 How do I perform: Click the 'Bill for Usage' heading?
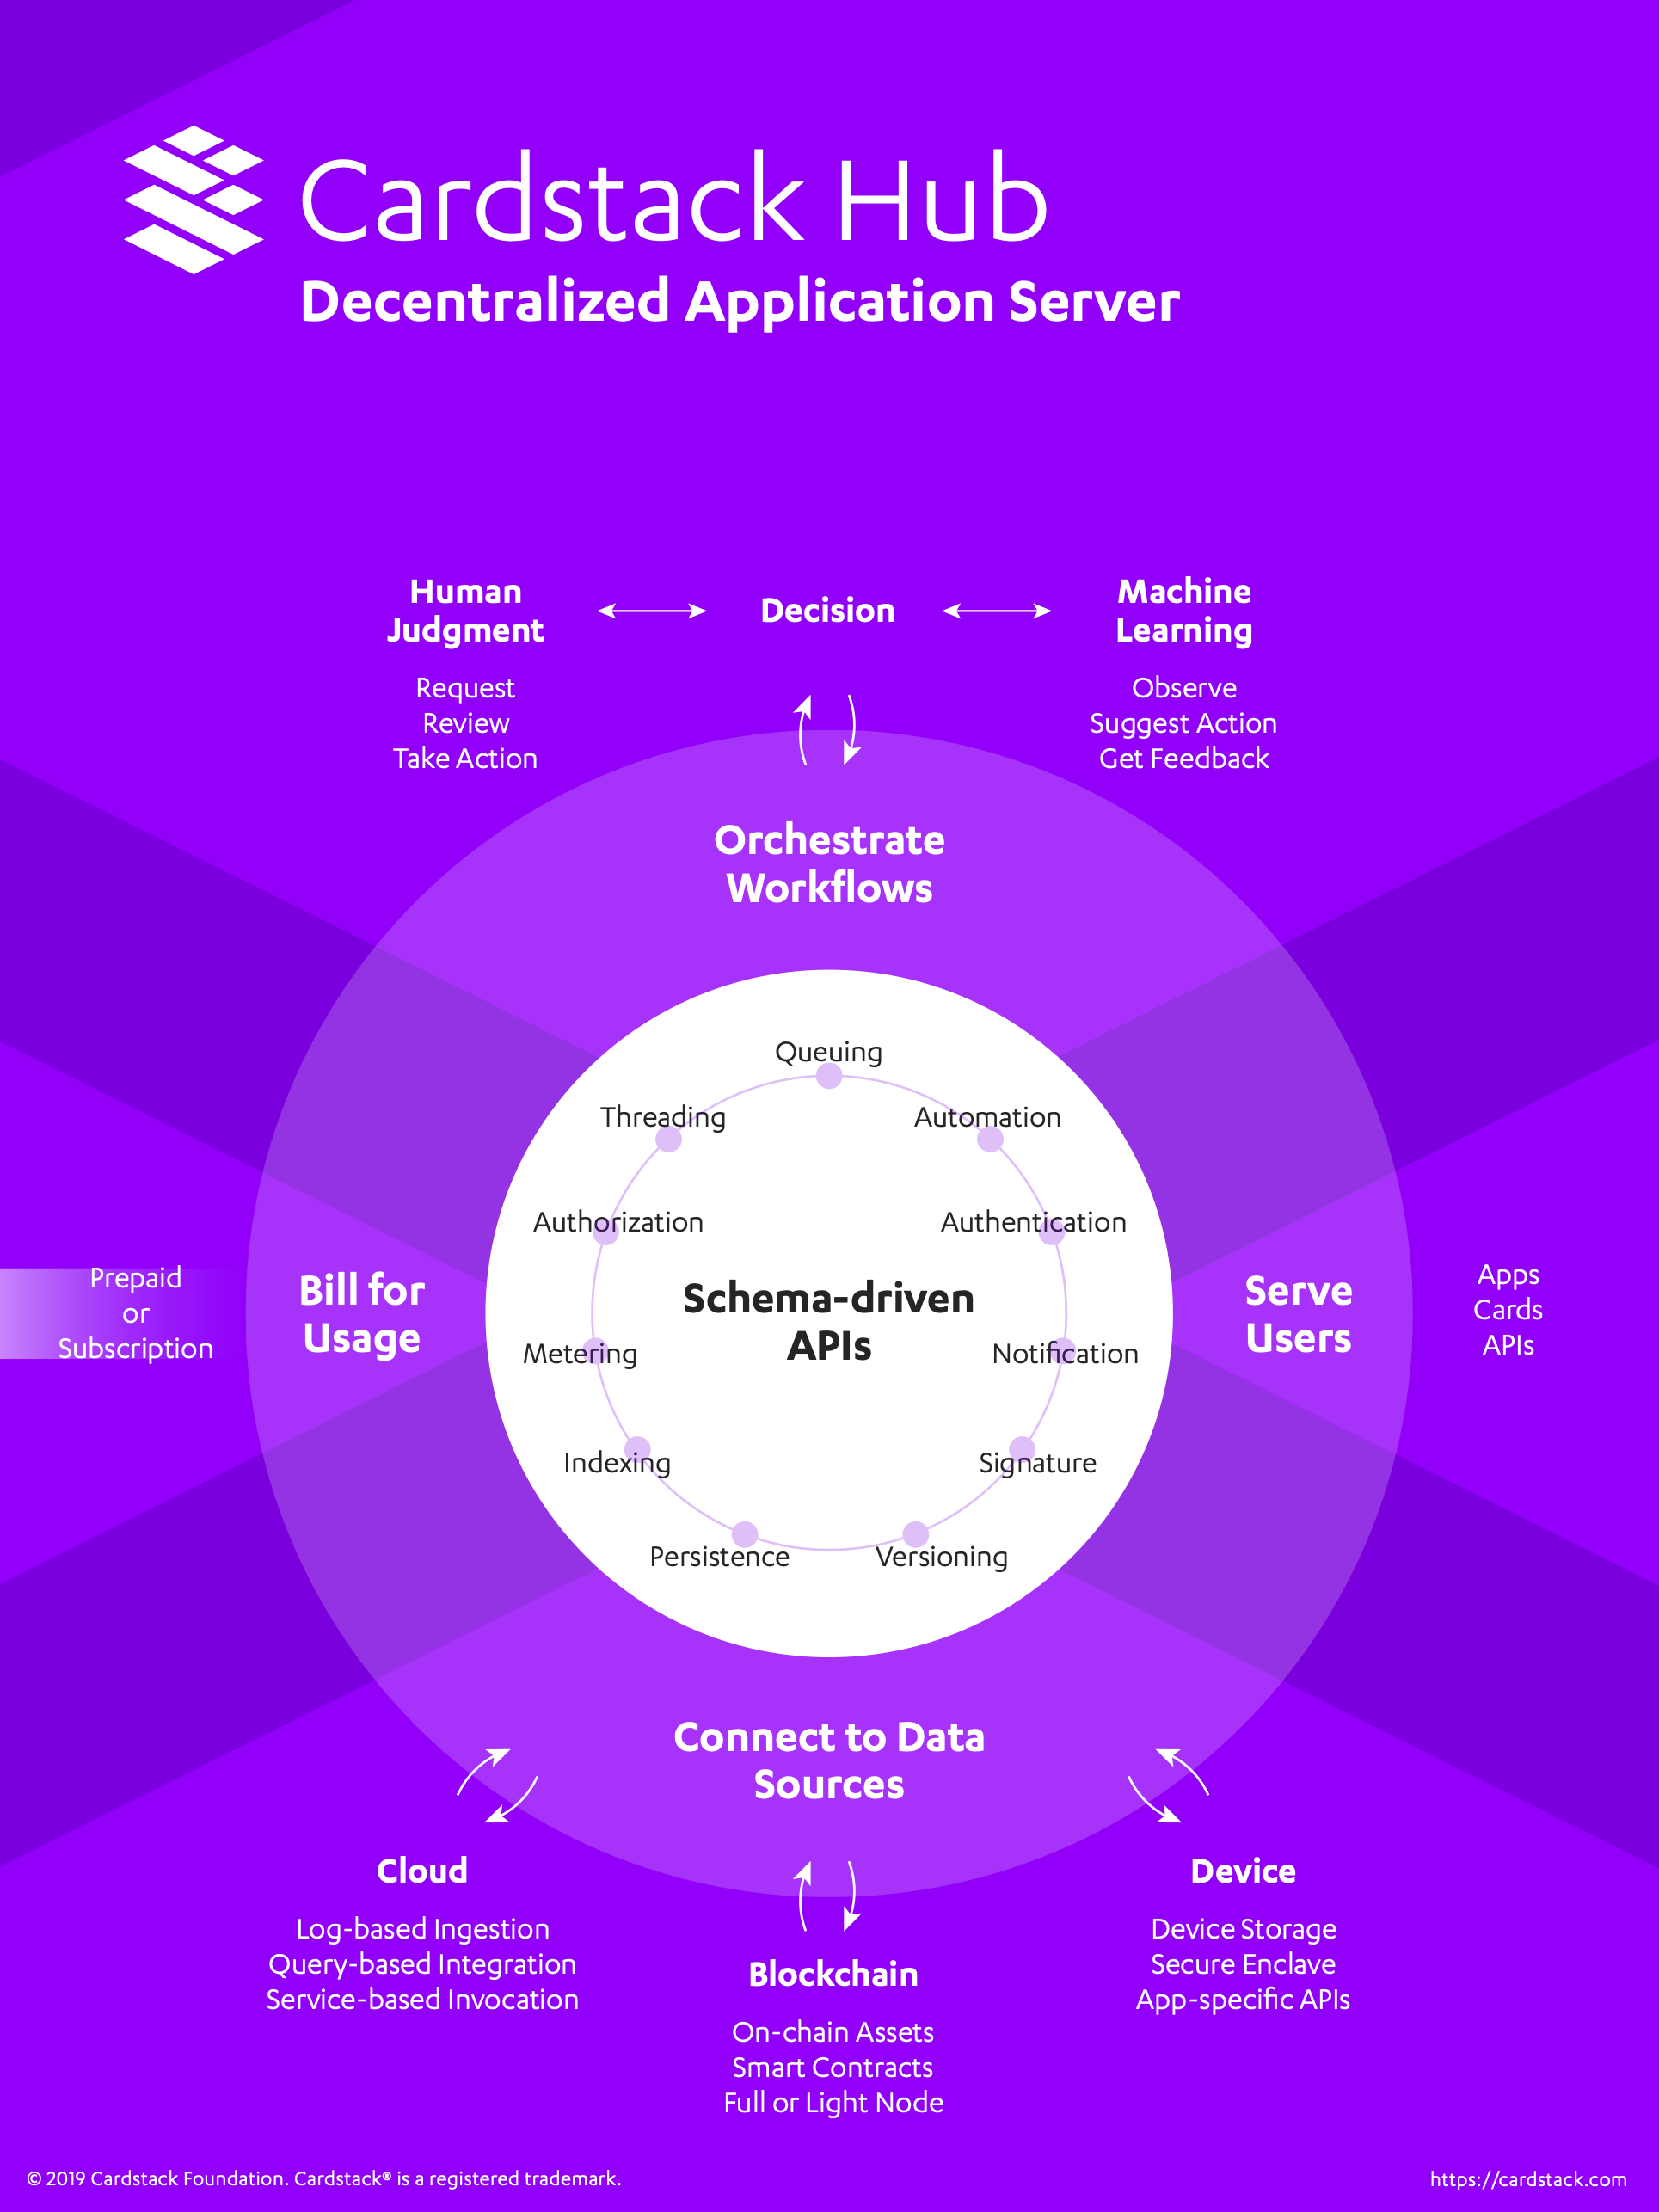coord(362,1315)
